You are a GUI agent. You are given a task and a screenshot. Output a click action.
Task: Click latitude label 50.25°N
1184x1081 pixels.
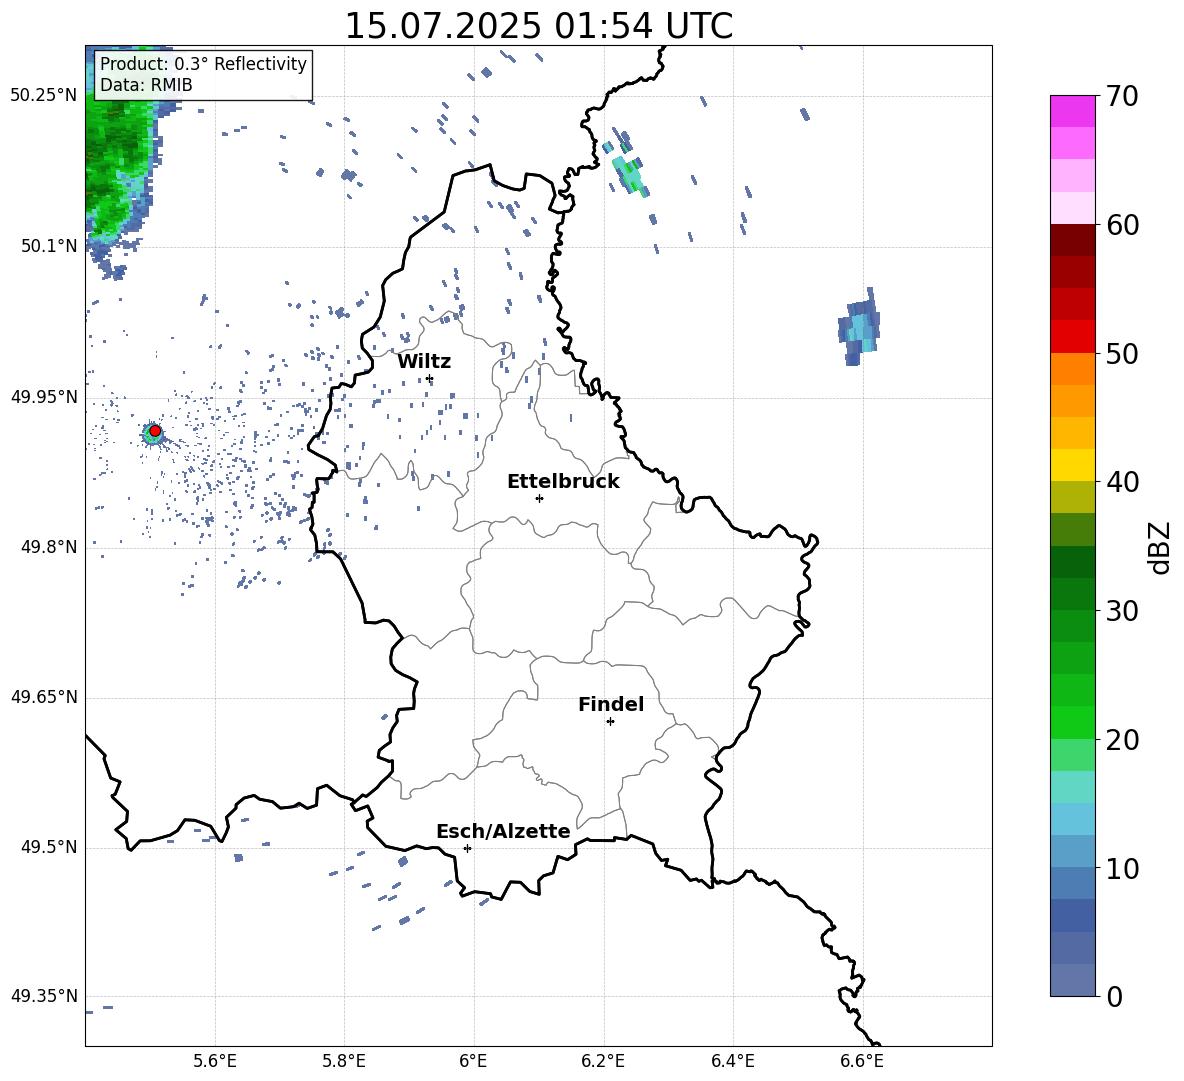click(44, 96)
